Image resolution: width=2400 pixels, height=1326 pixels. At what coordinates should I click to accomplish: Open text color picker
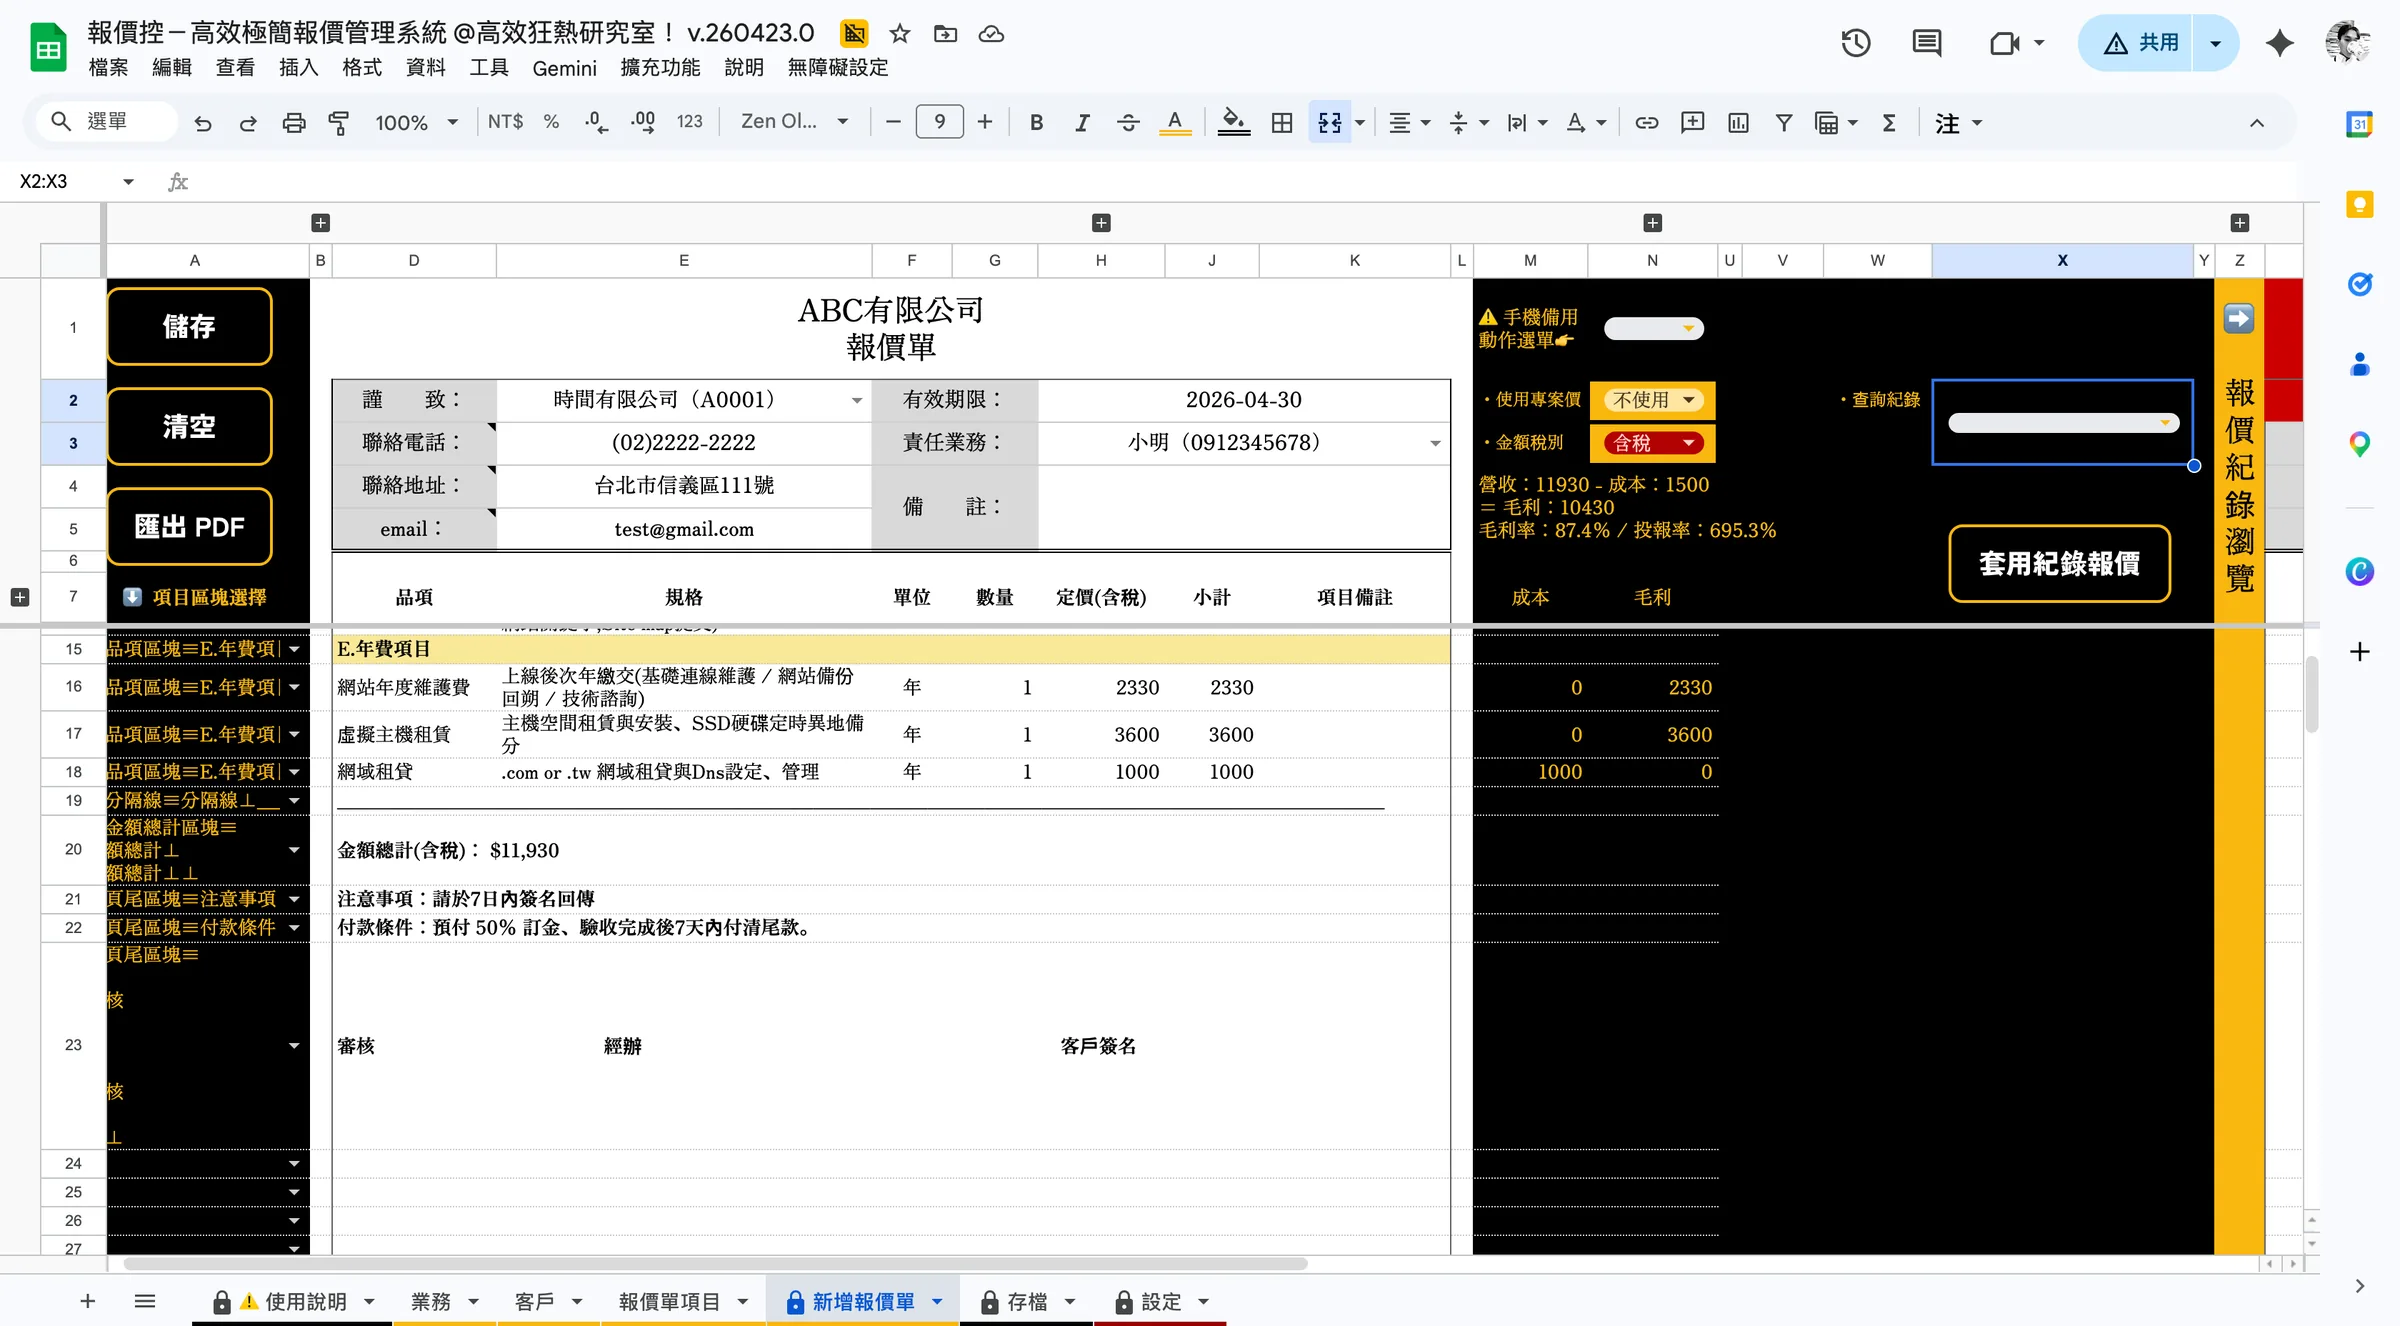(1175, 122)
